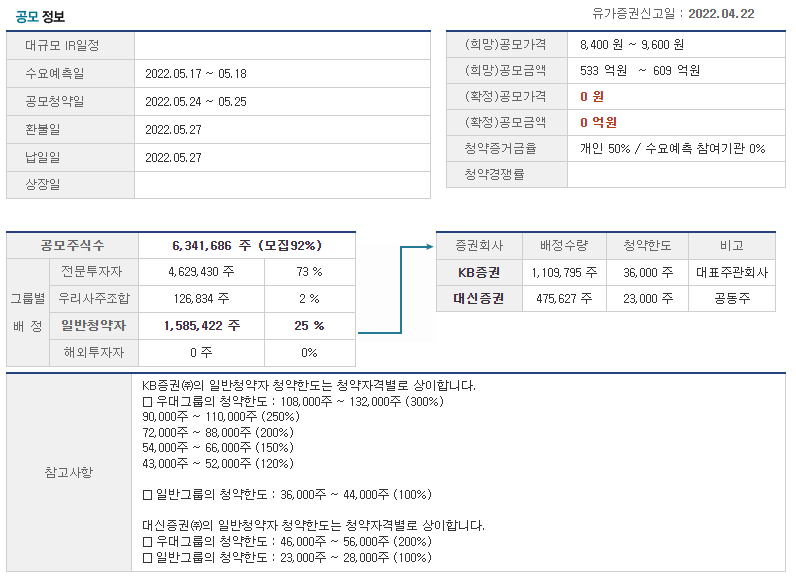Click the 청약경쟁률 label

pyautogui.click(x=494, y=174)
